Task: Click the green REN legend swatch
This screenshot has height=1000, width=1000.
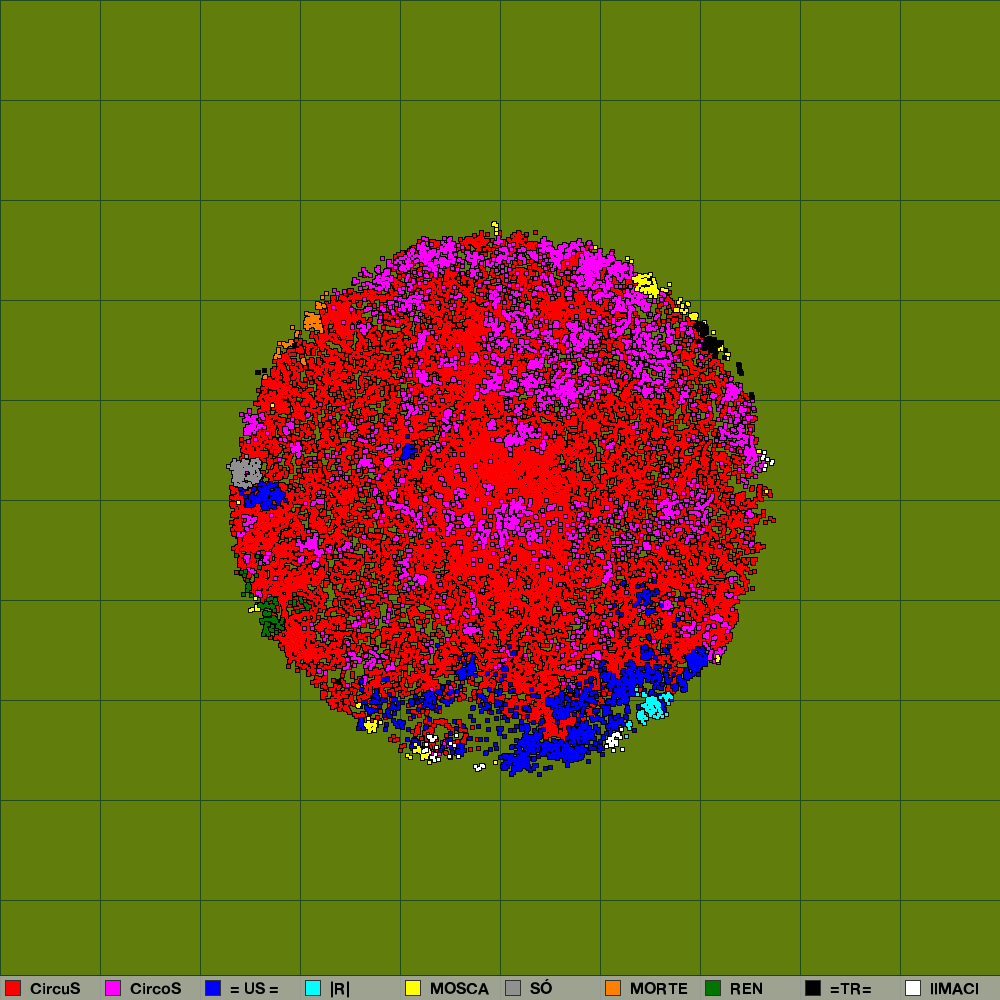Action: coord(713,988)
